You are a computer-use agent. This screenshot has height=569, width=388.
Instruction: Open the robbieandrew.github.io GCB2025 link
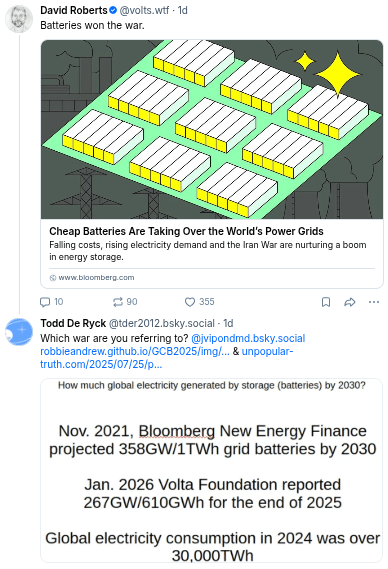135,351
